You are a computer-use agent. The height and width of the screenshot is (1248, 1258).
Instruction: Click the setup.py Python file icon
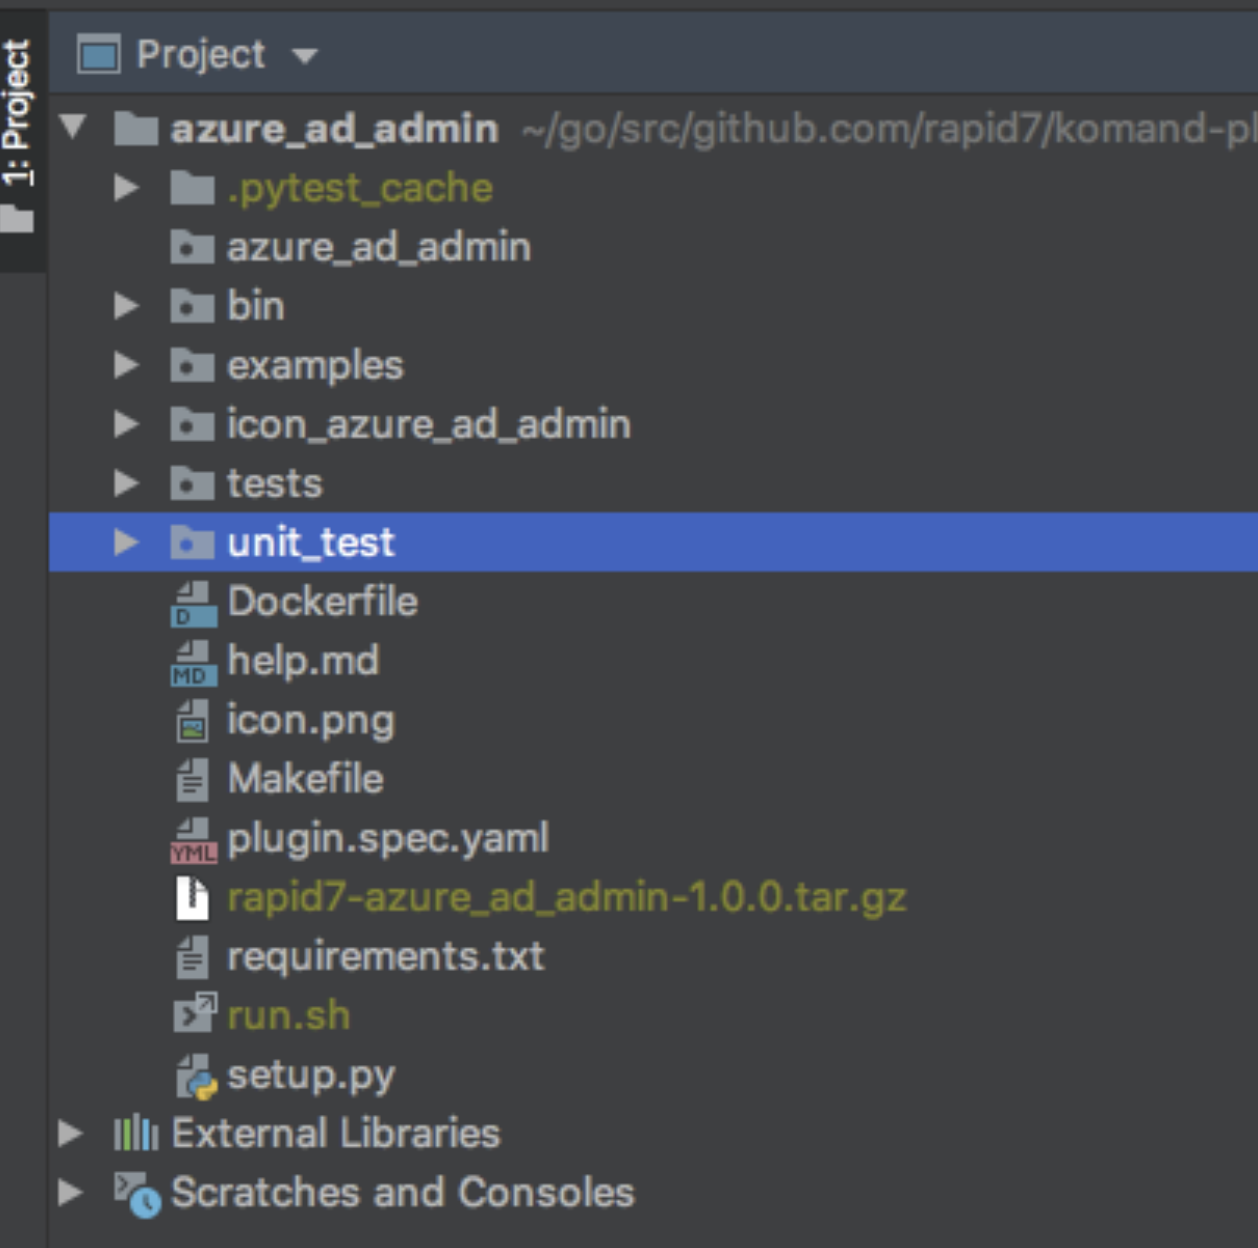tap(194, 1076)
